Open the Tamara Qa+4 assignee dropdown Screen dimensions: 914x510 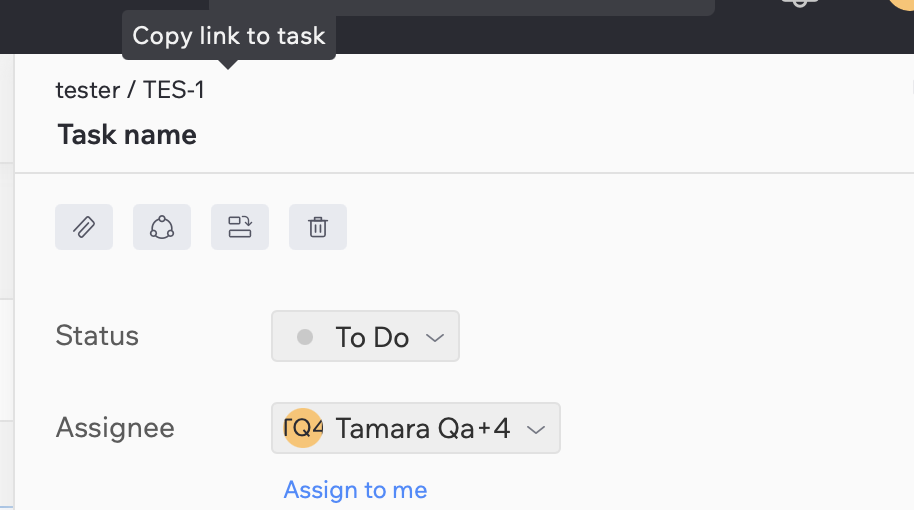pos(416,428)
